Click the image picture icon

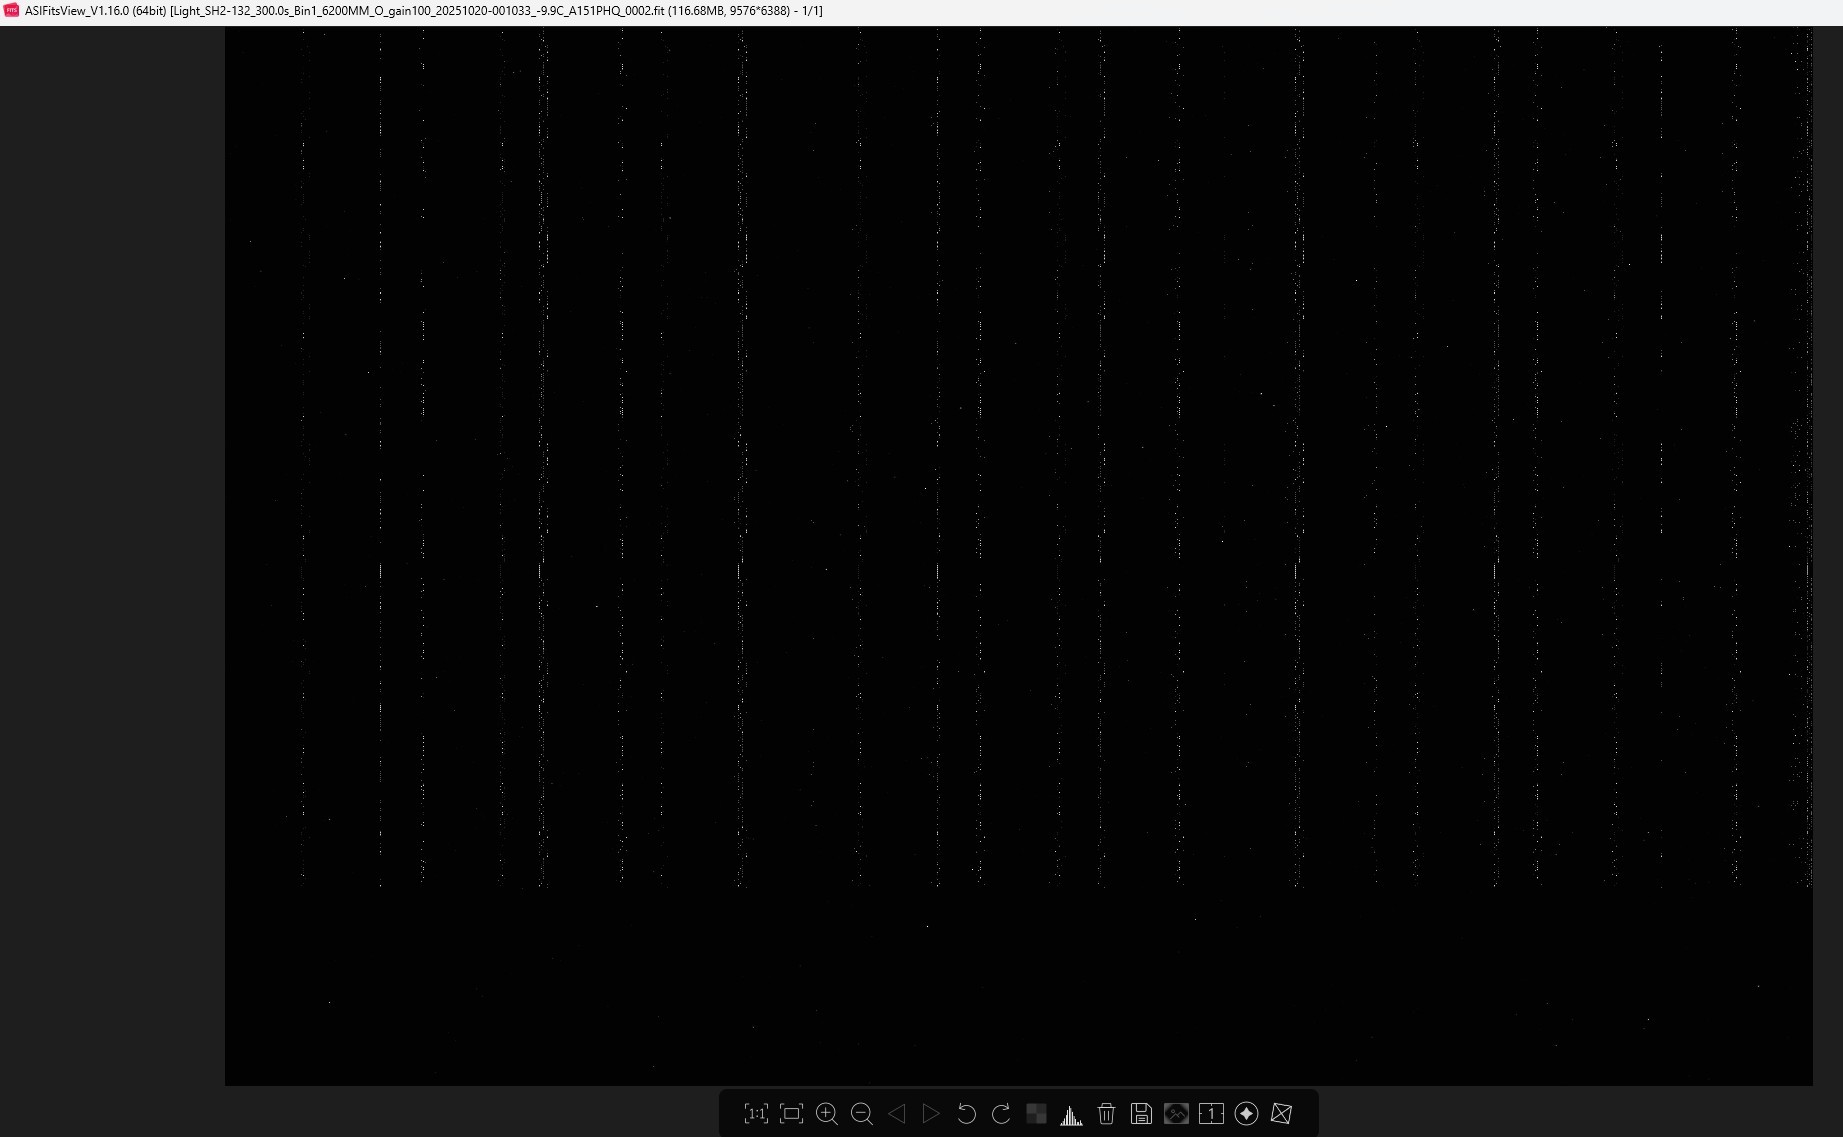1176,1114
